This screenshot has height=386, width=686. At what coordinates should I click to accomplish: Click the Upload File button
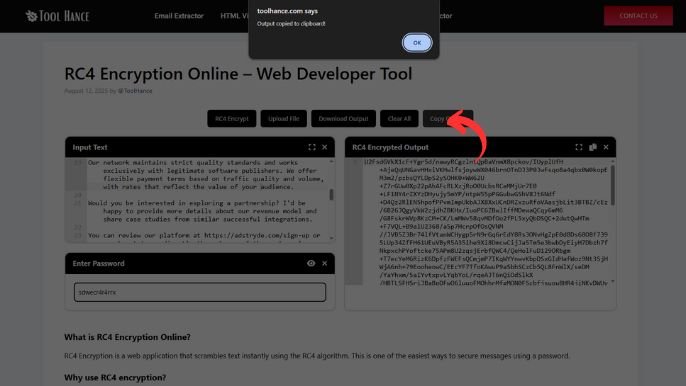(x=284, y=119)
